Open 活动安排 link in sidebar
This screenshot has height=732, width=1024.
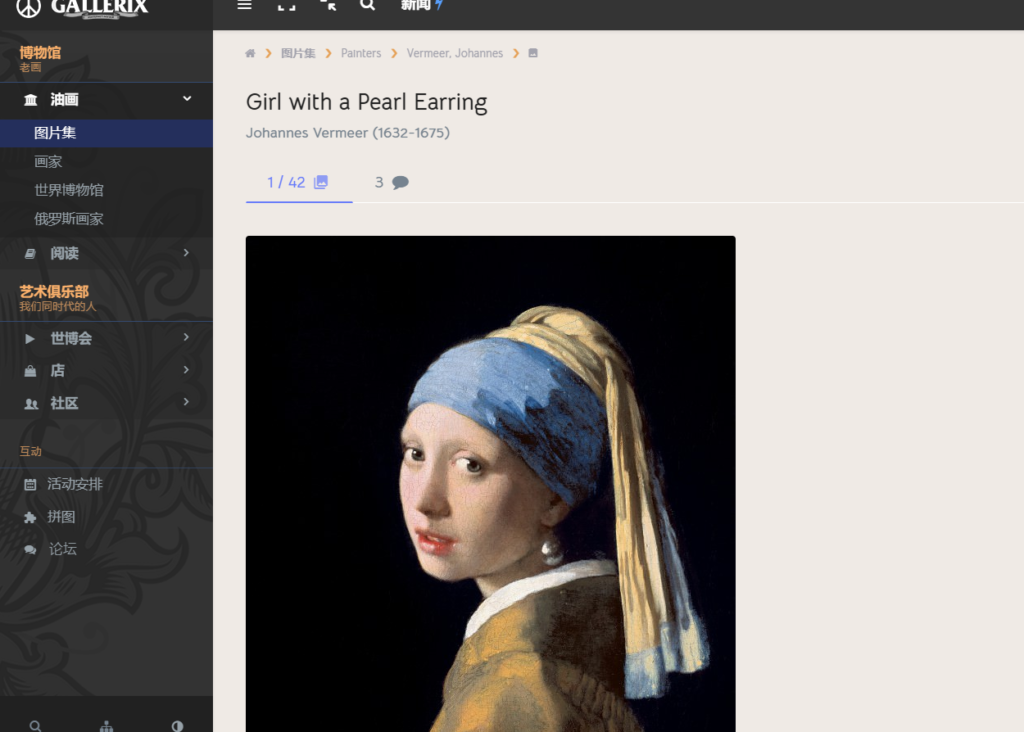click(74, 484)
